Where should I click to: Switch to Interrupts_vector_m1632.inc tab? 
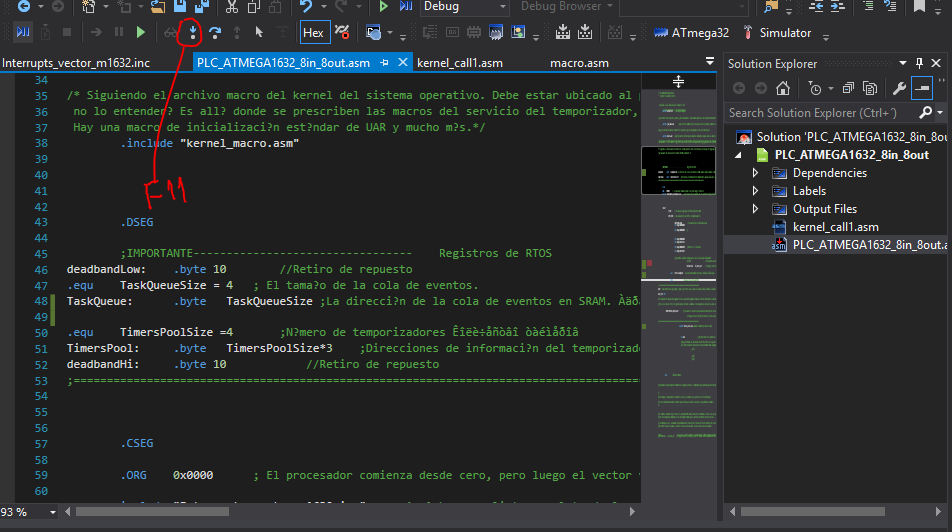point(76,63)
